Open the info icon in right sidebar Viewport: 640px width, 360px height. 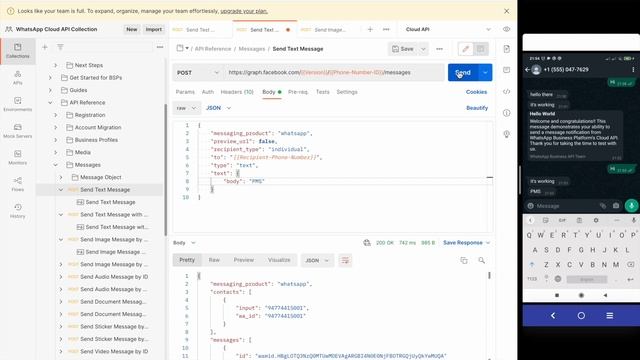(507, 113)
